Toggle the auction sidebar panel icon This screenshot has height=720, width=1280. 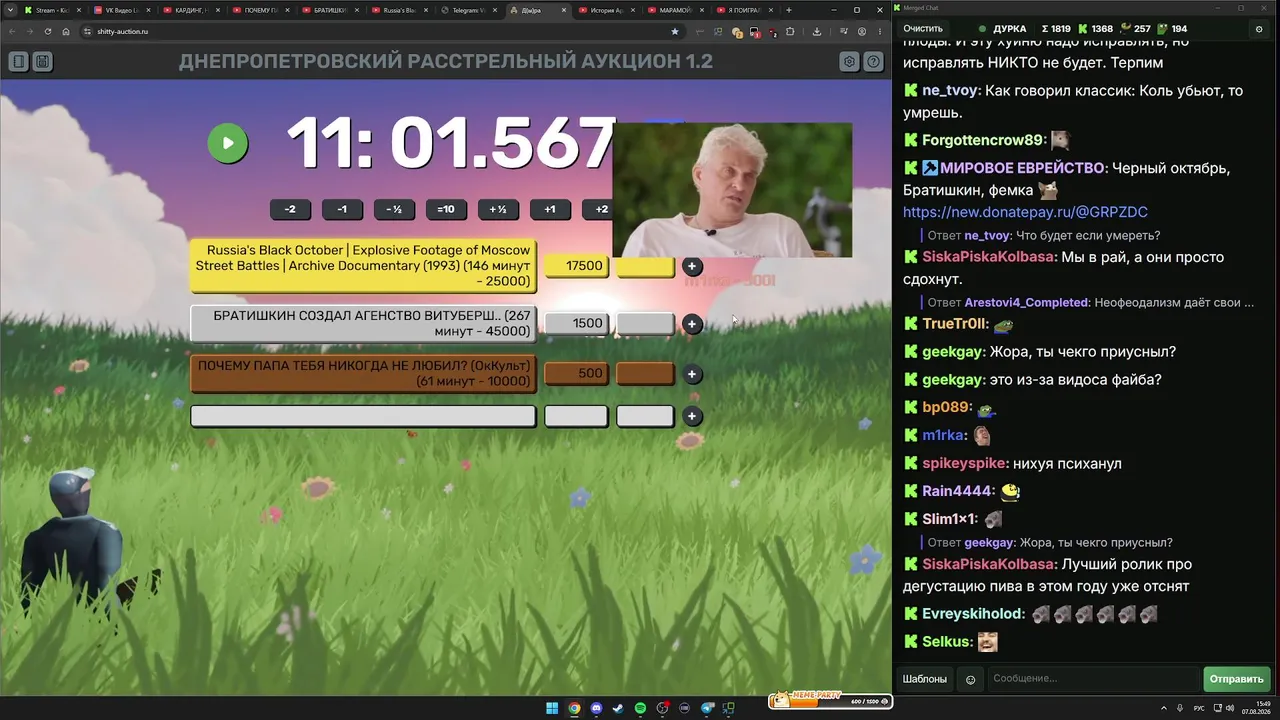[18, 62]
